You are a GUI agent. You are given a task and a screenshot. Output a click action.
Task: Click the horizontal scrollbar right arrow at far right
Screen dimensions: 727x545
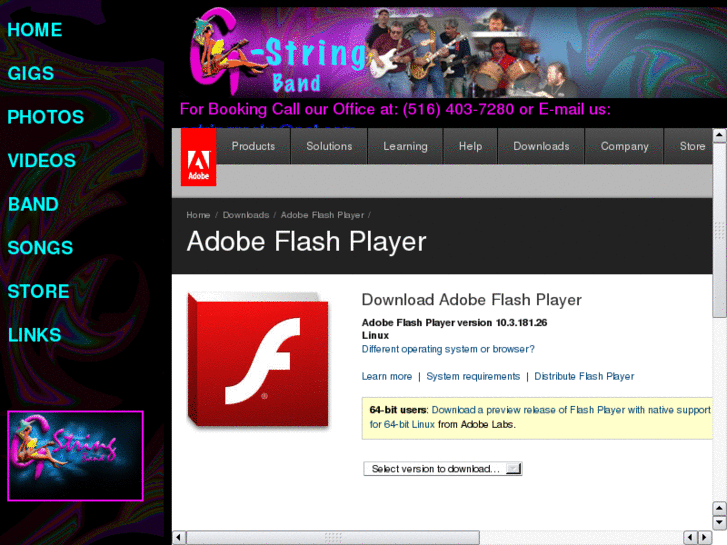click(x=705, y=537)
